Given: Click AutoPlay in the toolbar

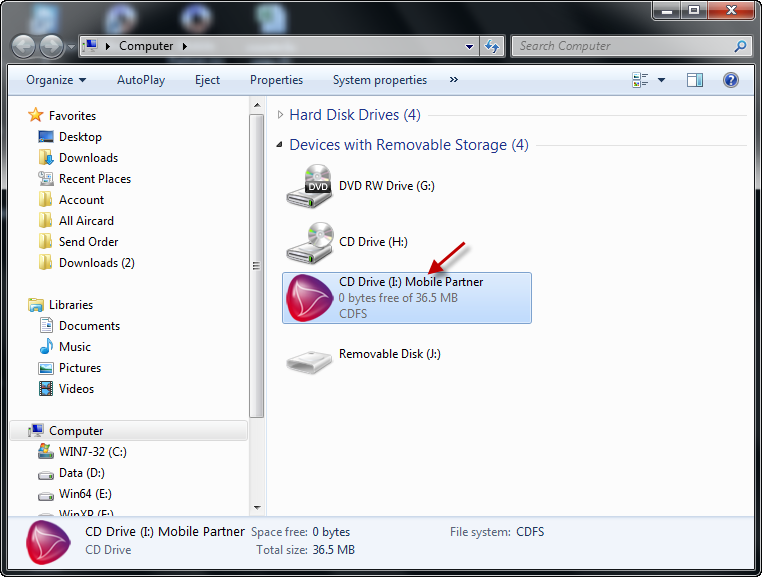Looking at the screenshot, I should (141, 80).
